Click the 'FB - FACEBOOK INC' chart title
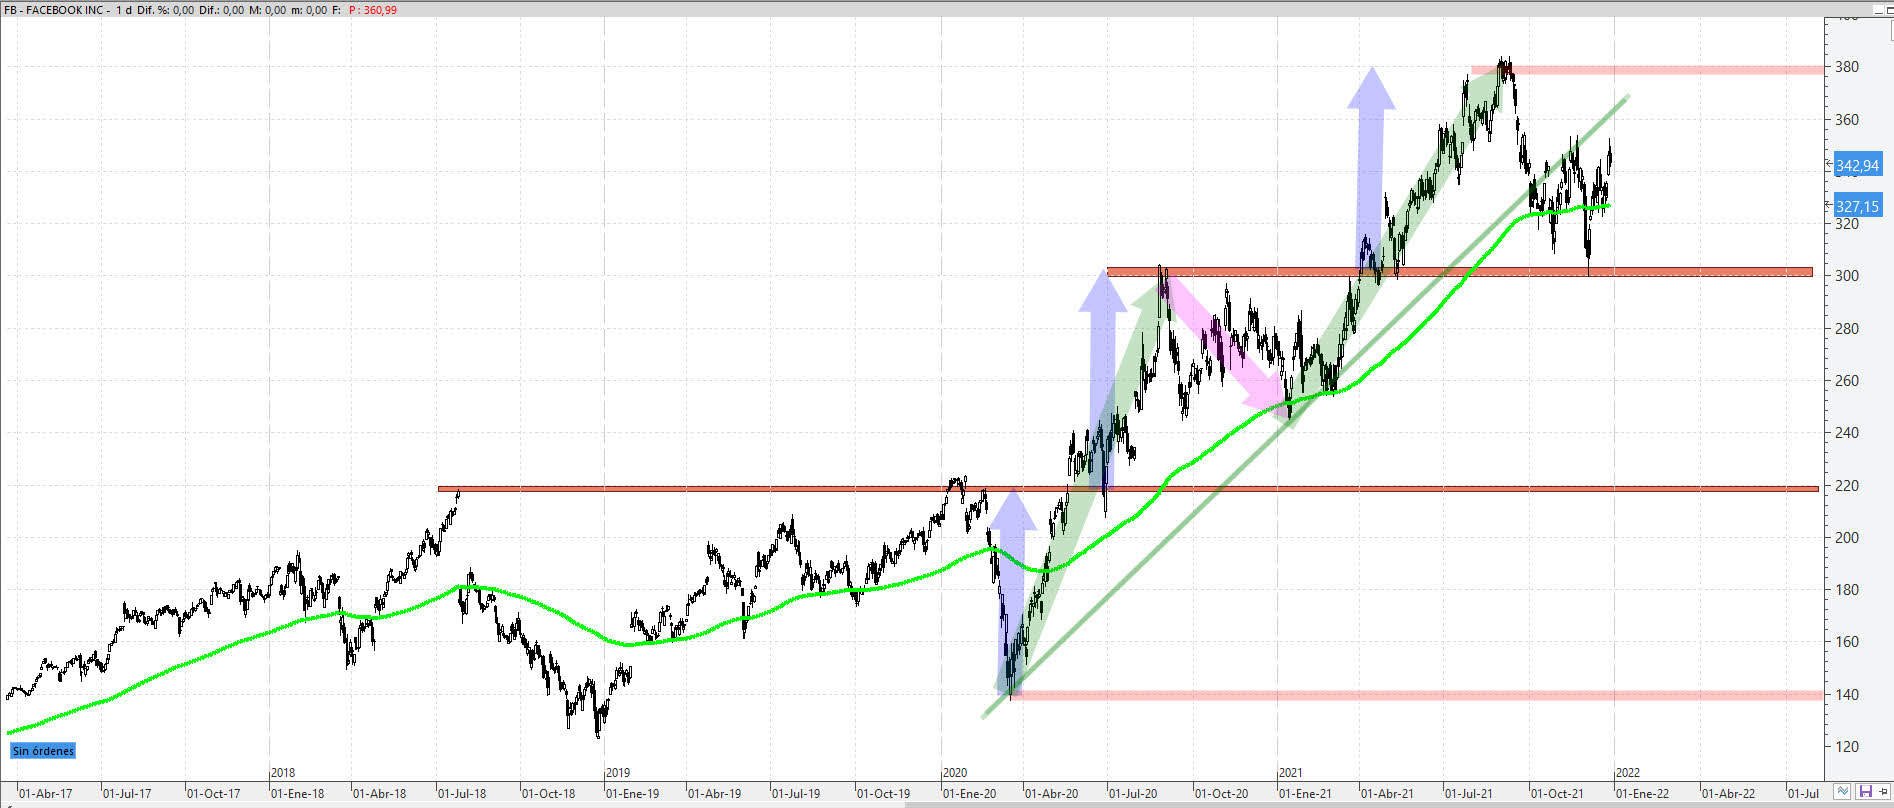1894x808 pixels. tap(57, 9)
